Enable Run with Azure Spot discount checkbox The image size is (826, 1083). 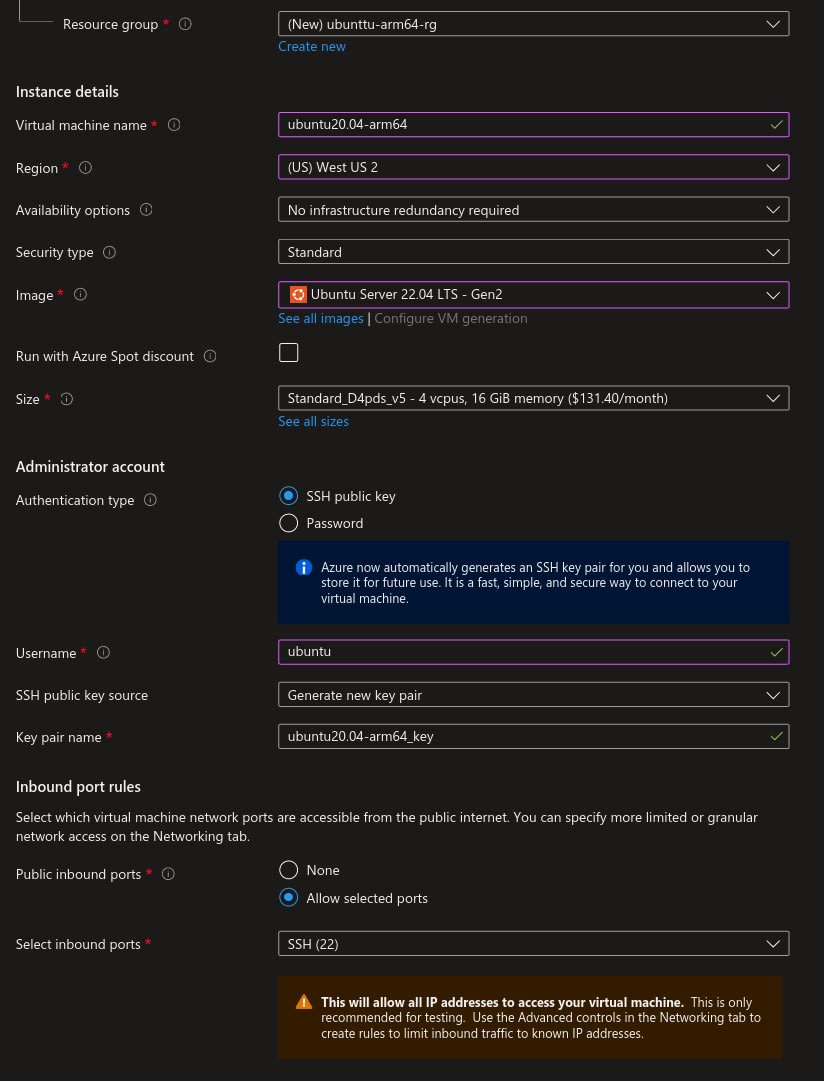[289, 353]
